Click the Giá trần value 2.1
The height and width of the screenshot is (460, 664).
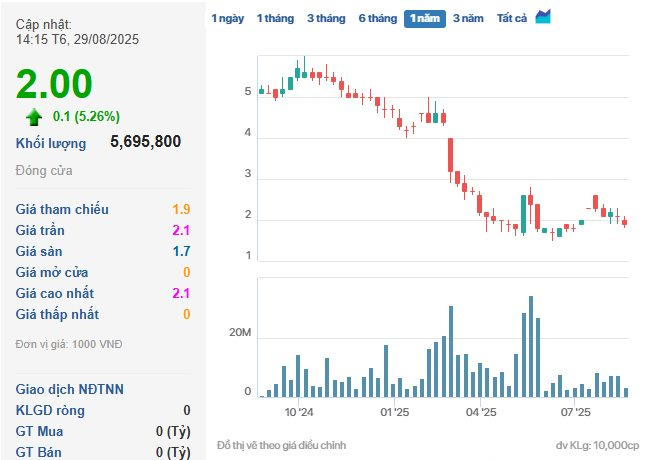coord(181,231)
